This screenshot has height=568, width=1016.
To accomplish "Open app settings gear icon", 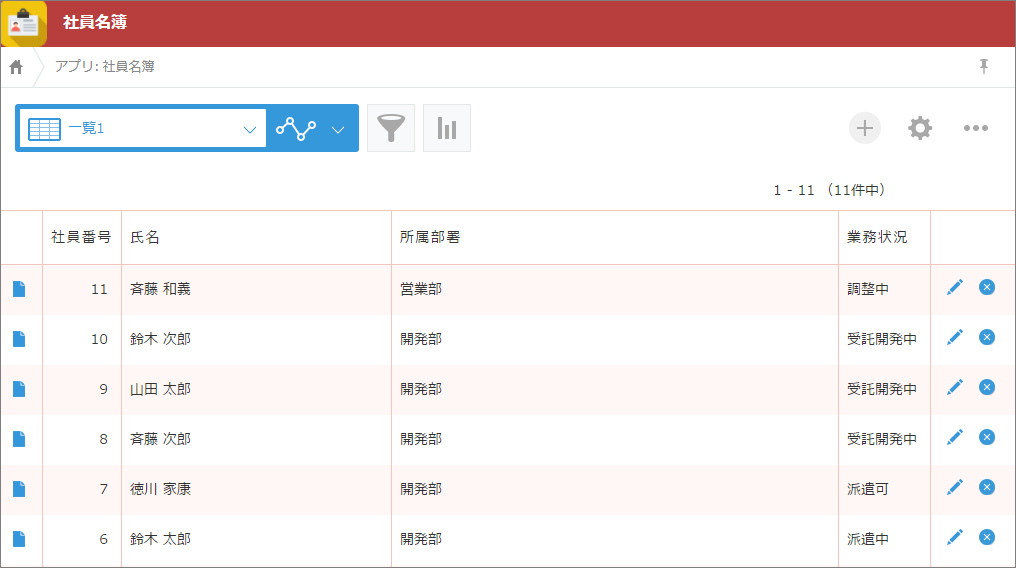I will tap(920, 128).
